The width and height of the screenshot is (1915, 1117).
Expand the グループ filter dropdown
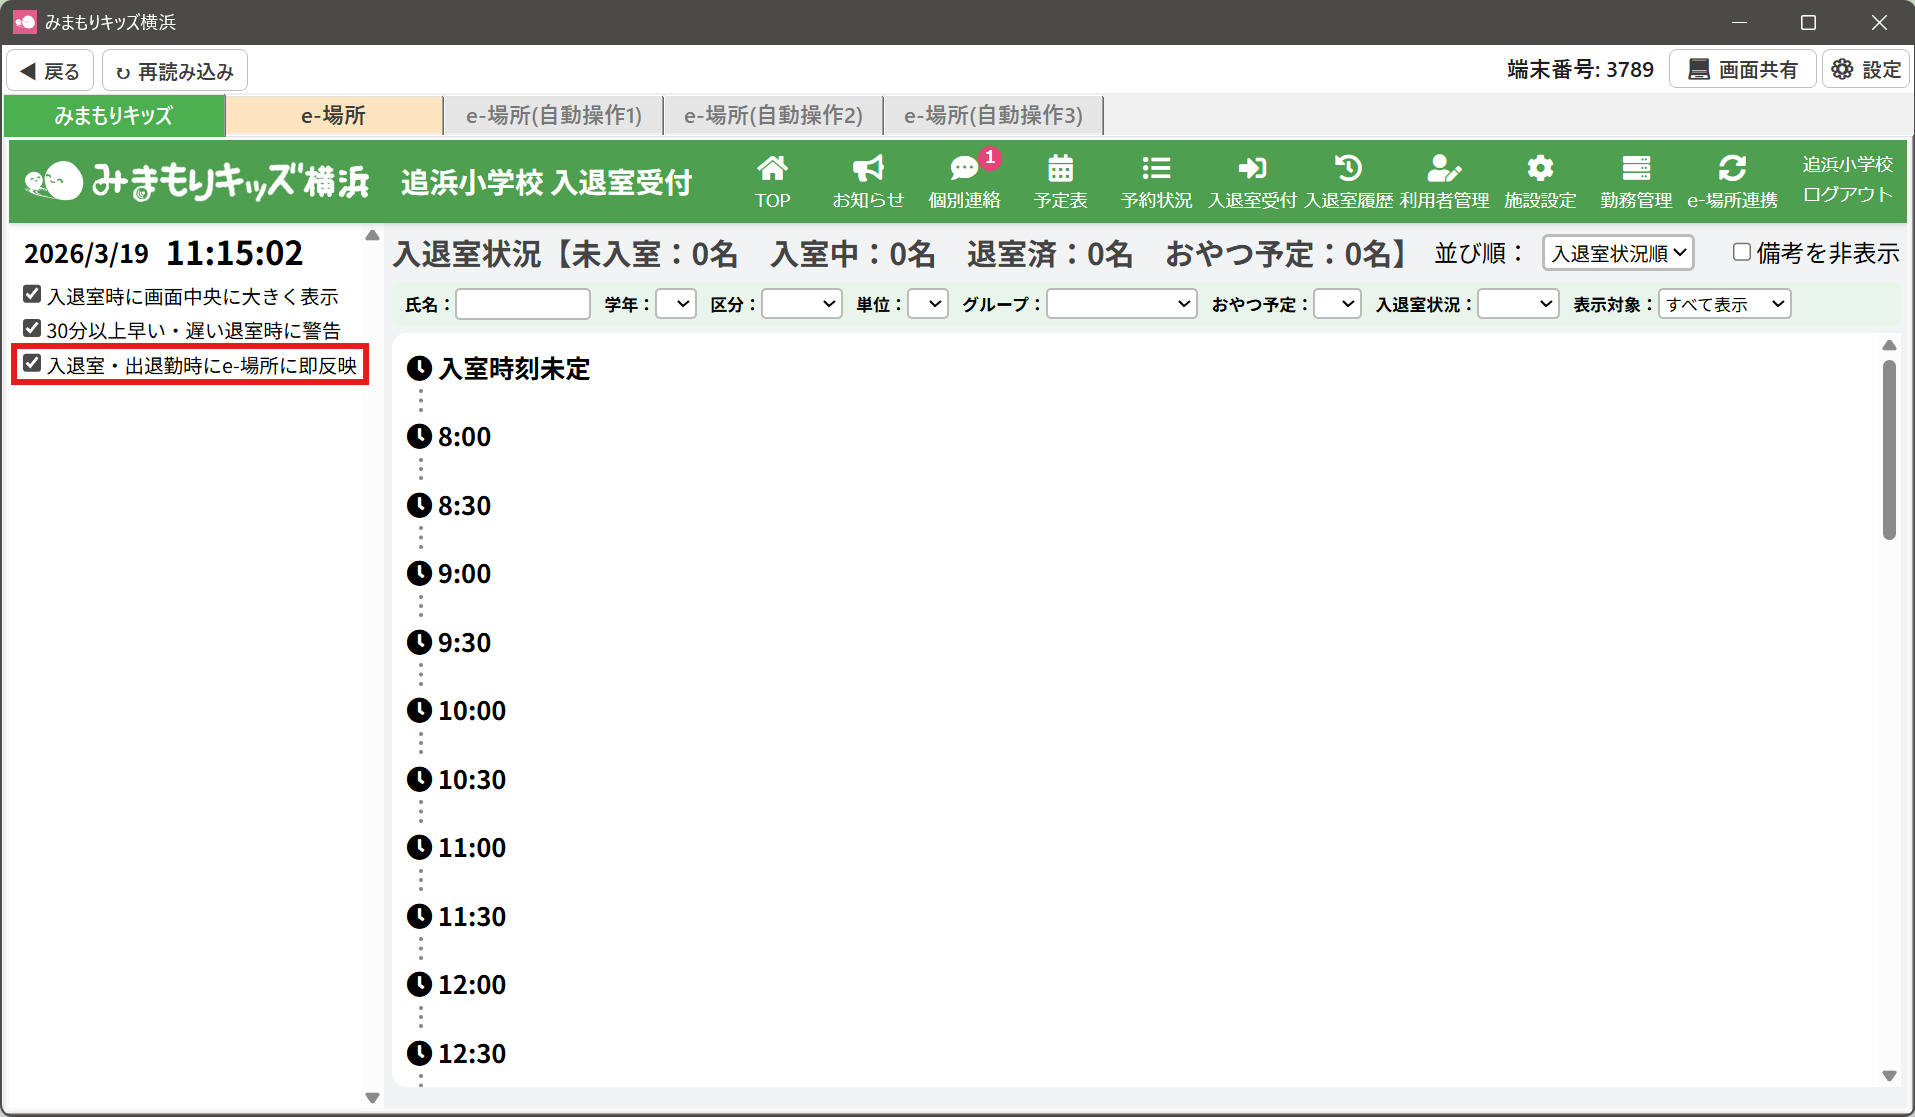[1121, 304]
